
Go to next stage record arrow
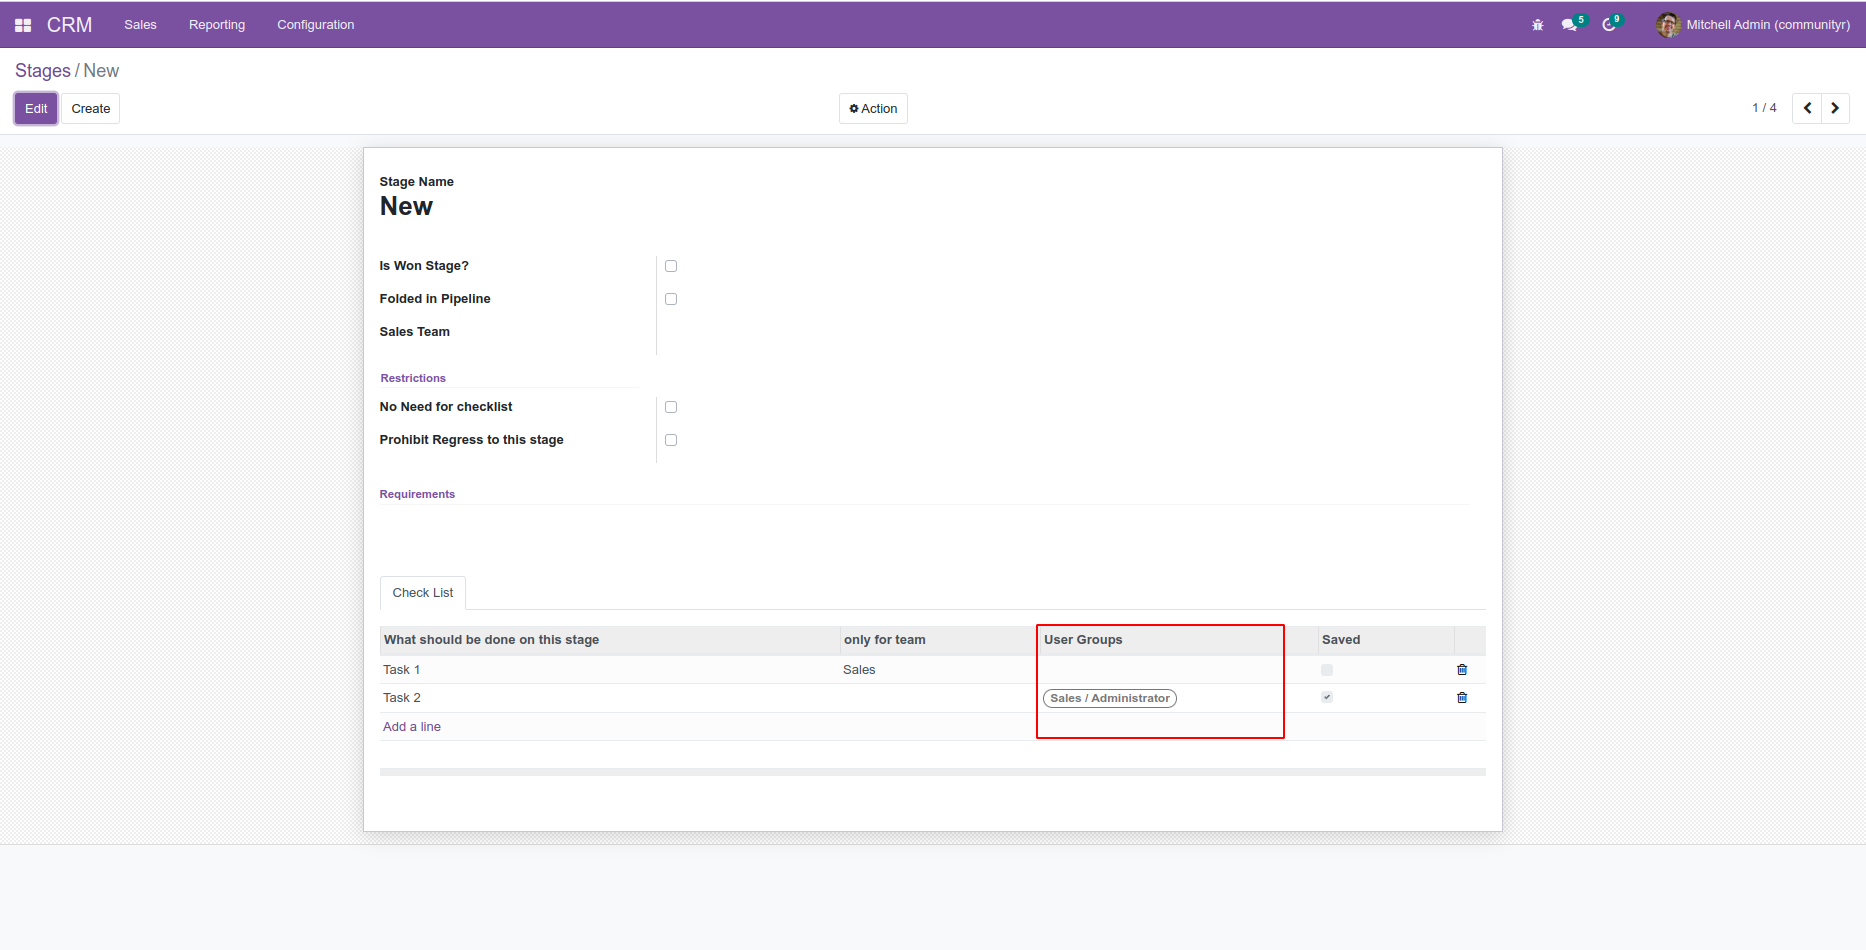coord(1835,108)
